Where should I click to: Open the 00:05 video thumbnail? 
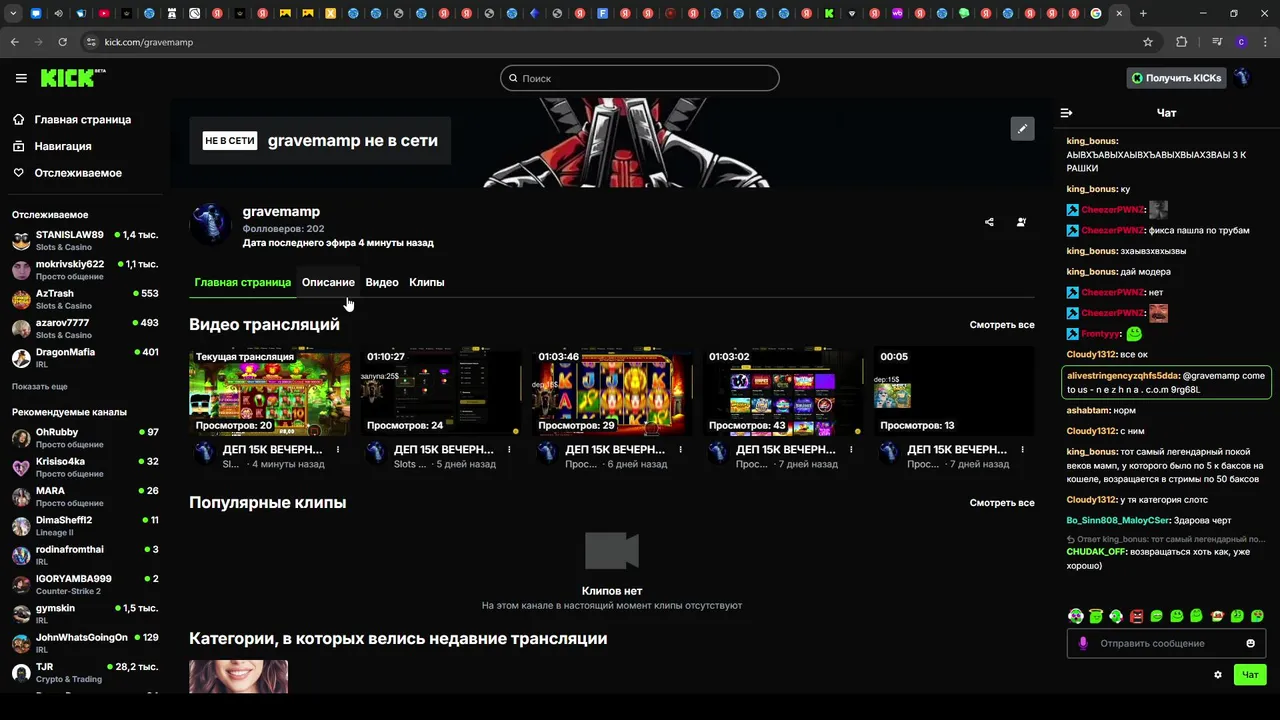[x=954, y=391]
